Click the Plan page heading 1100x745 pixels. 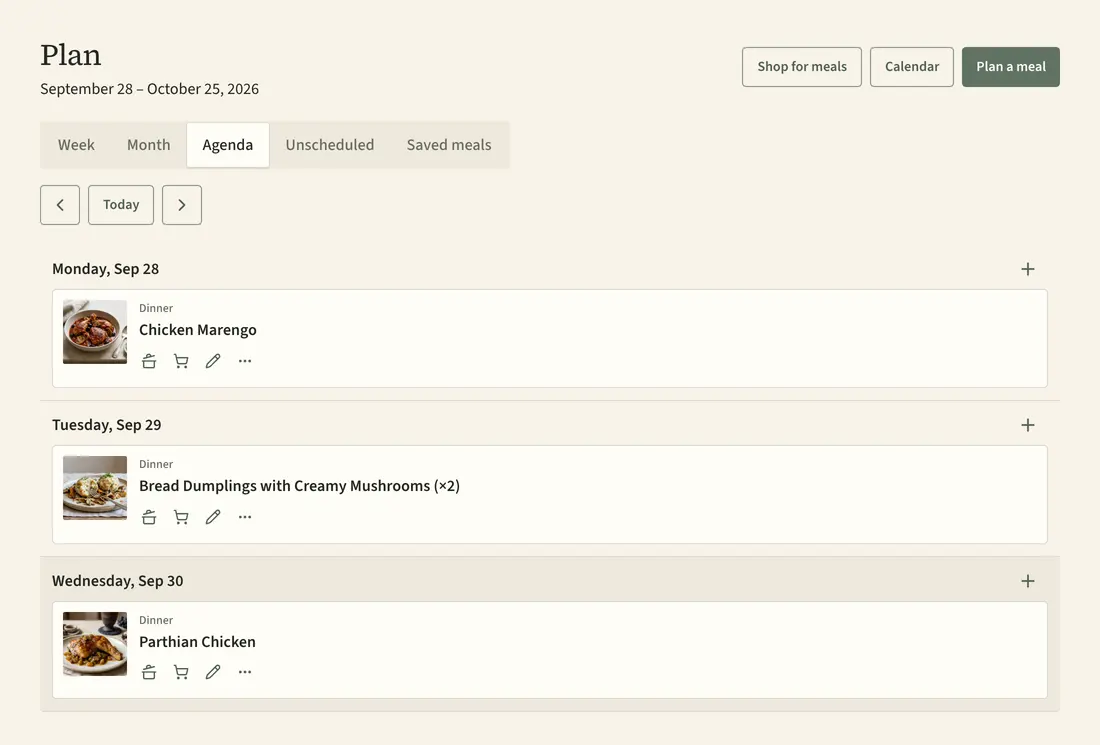(70, 55)
